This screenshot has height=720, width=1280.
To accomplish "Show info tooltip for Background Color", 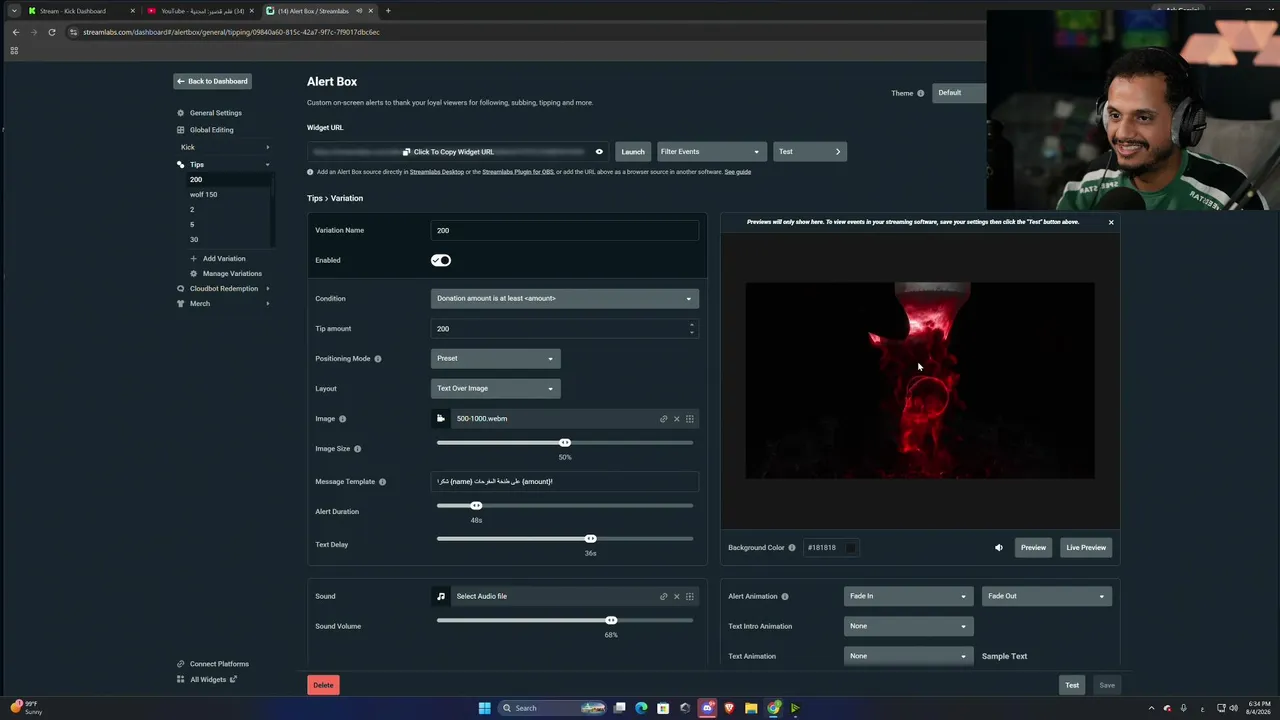I will coord(792,548).
